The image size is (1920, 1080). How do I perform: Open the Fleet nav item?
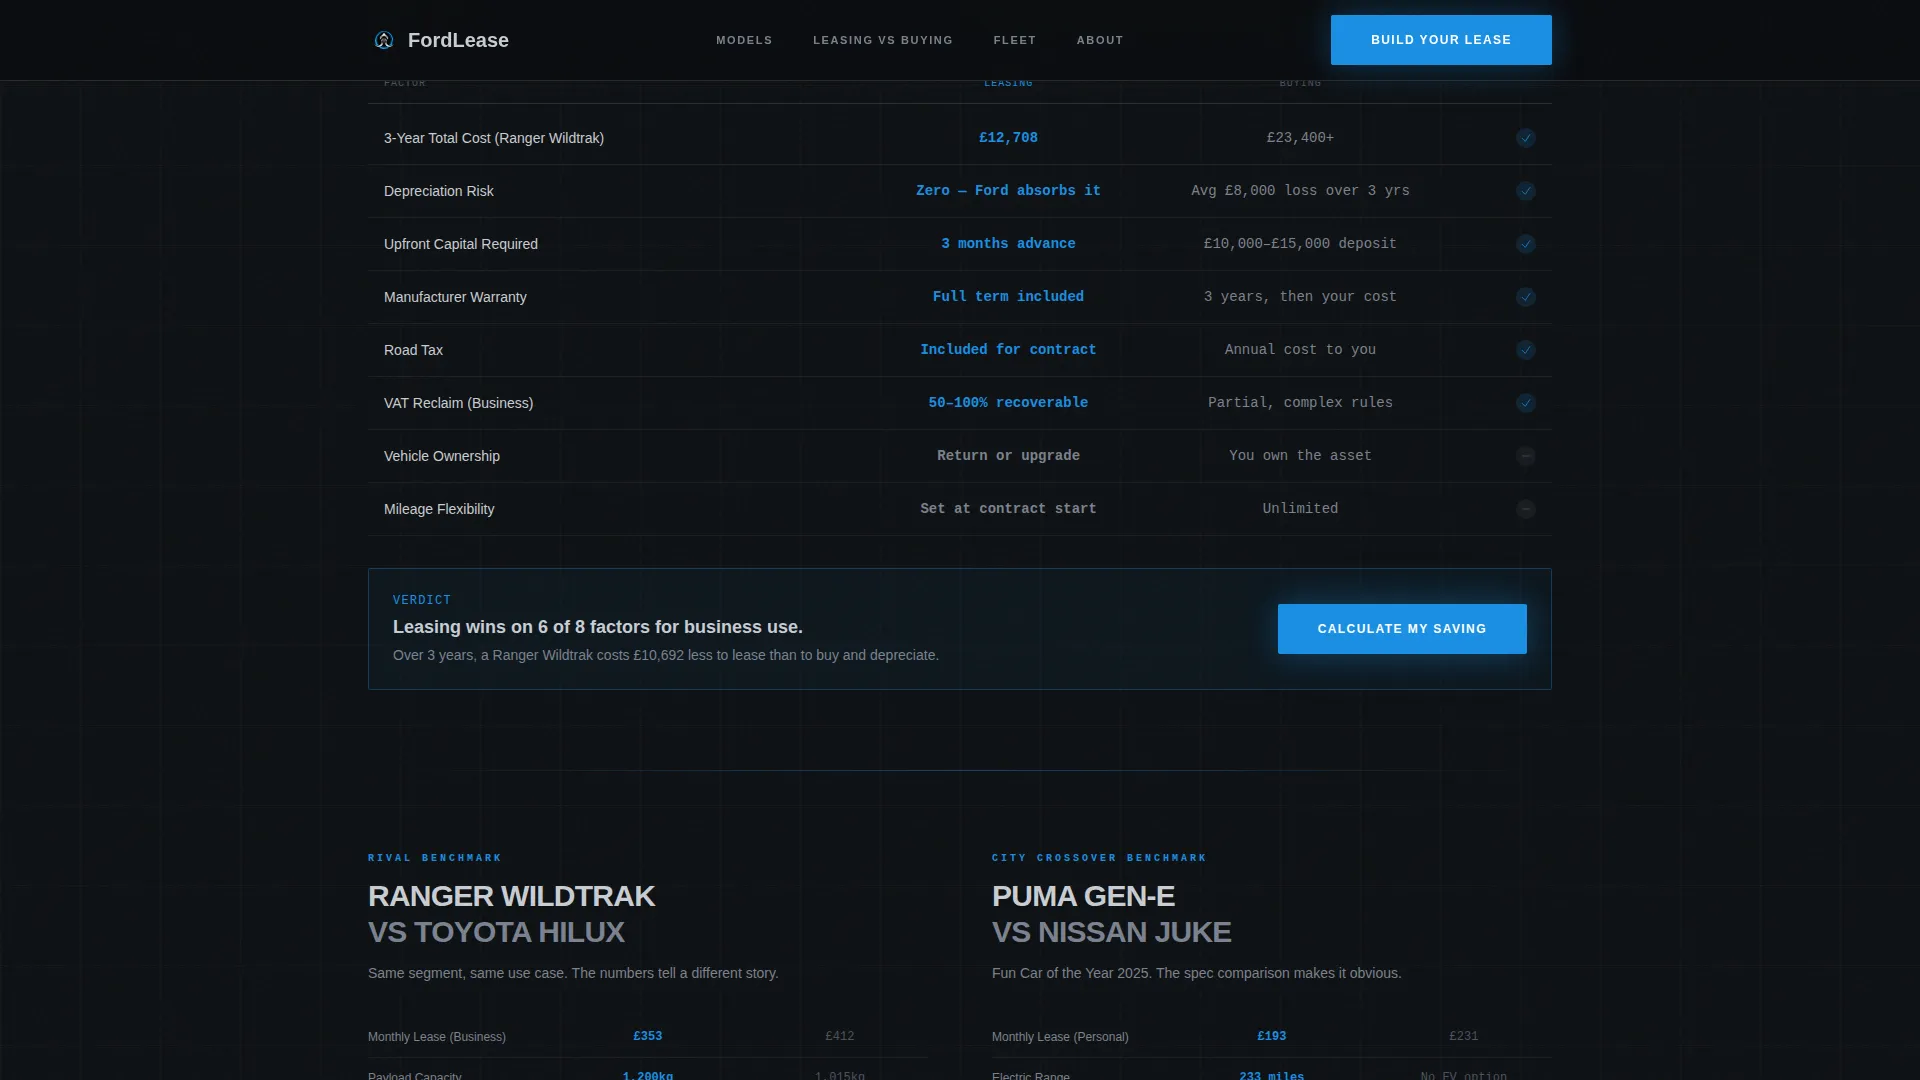click(1015, 40)
